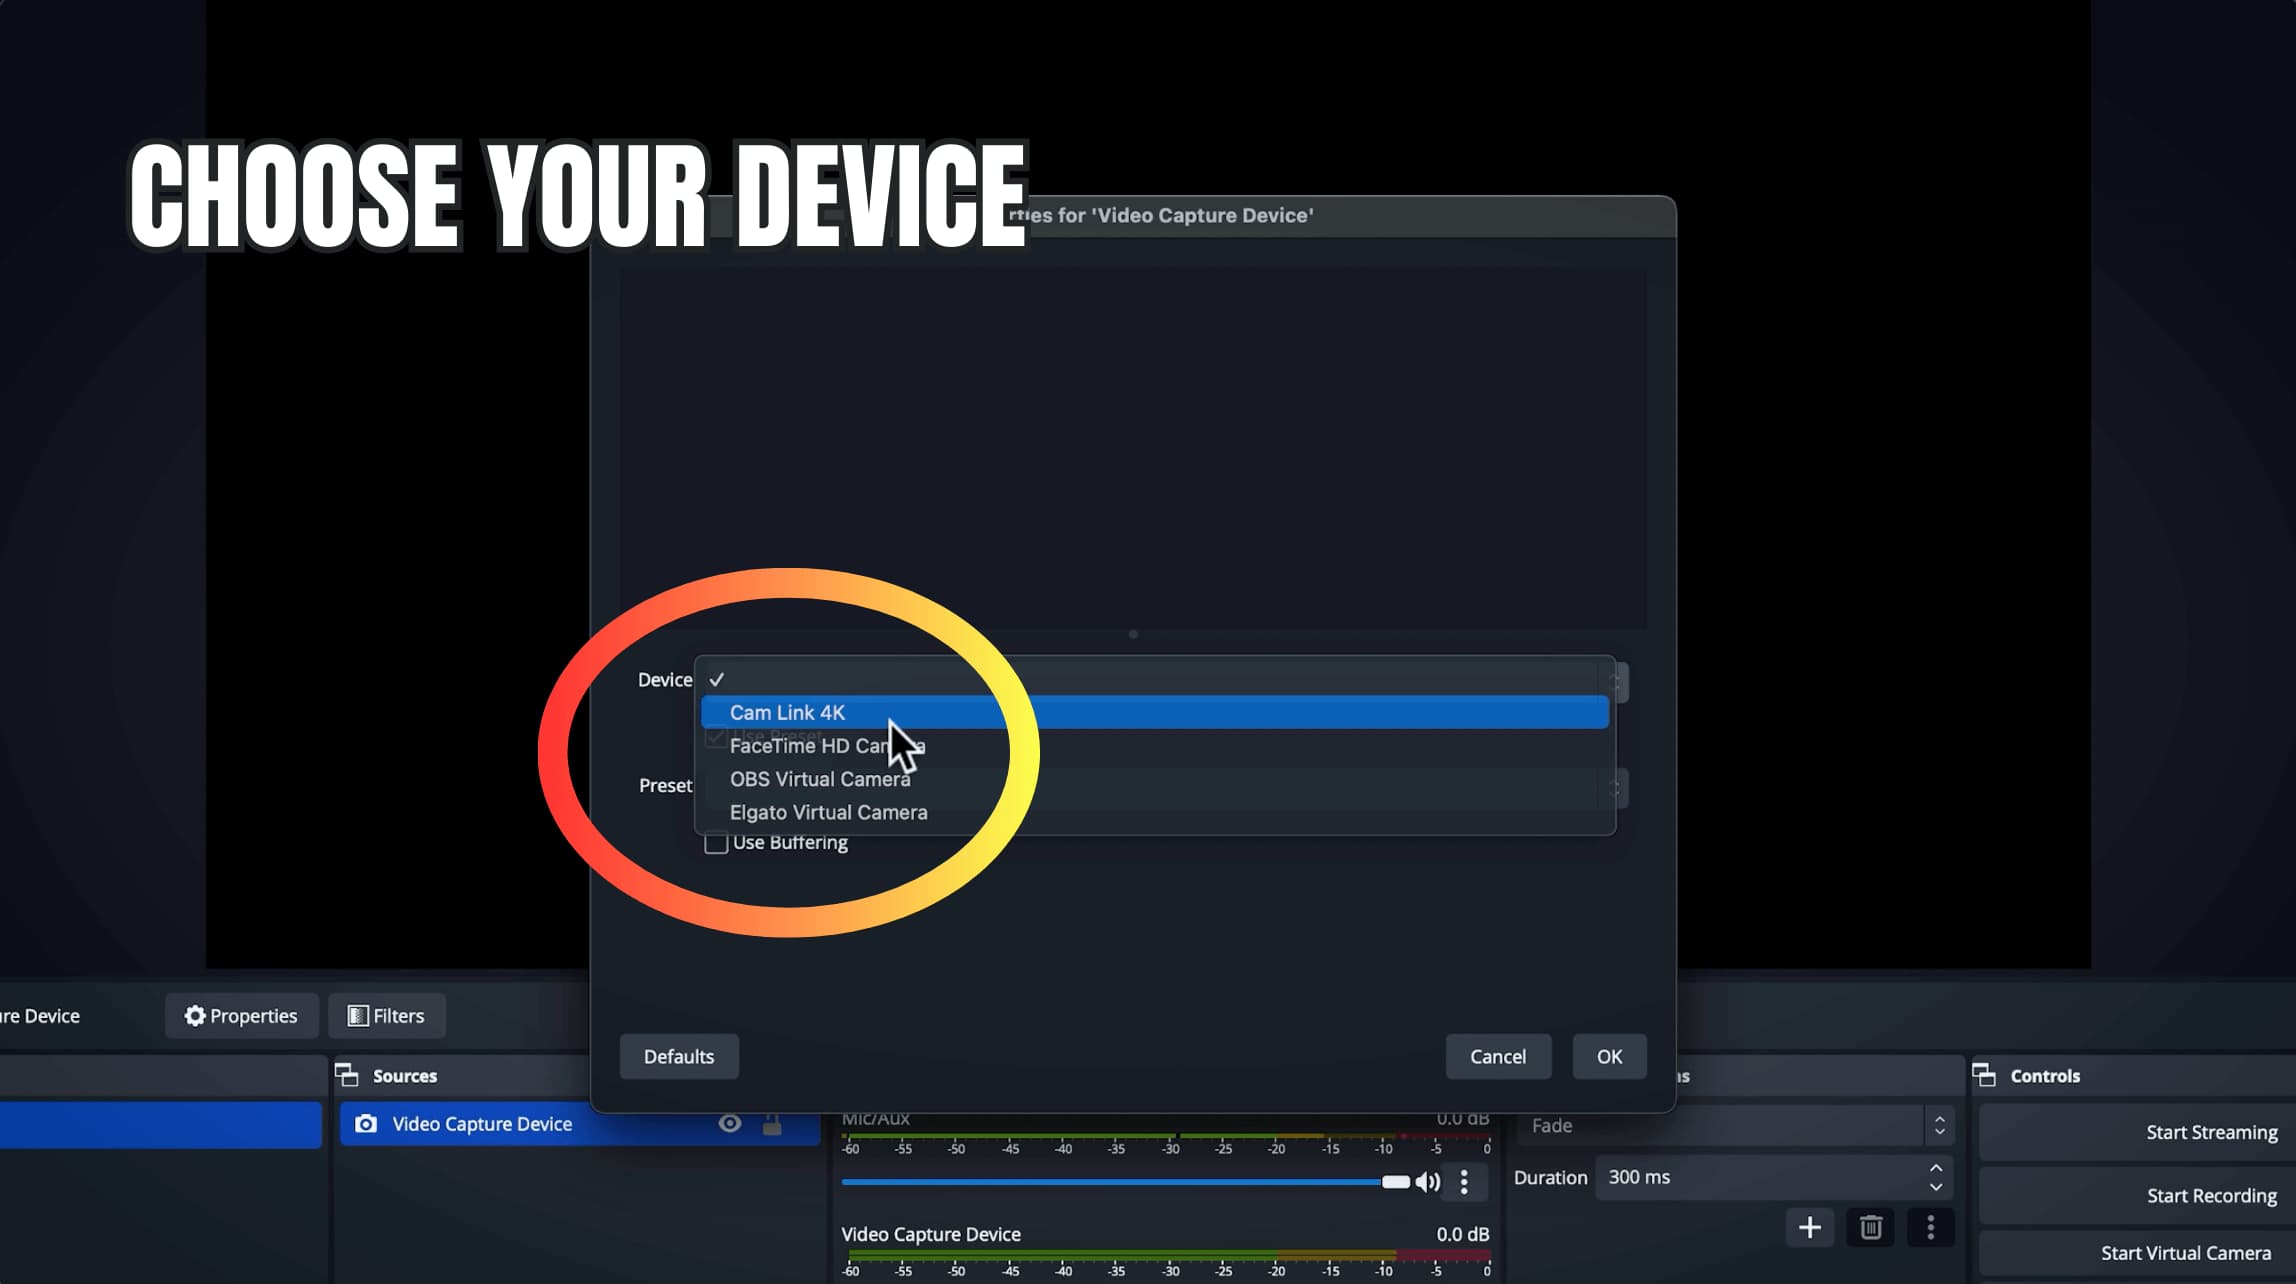Image resolution: width=2296 pixels, height=1284 pixels.
Task: Open Filters for the selected source
Action: [386, 1015]
